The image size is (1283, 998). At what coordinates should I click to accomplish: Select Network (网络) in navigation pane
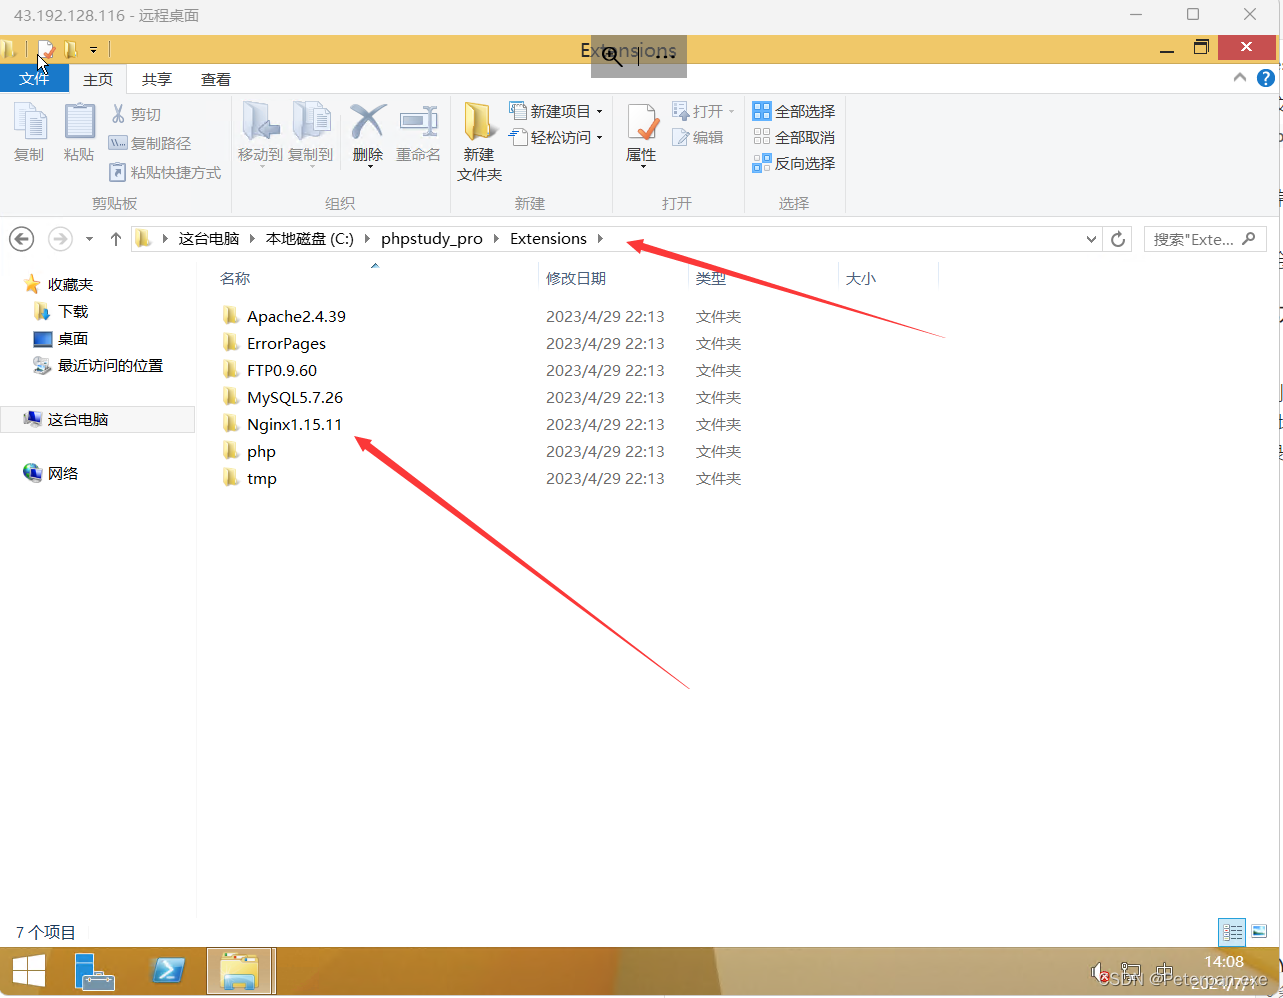[x=62, y=473]
